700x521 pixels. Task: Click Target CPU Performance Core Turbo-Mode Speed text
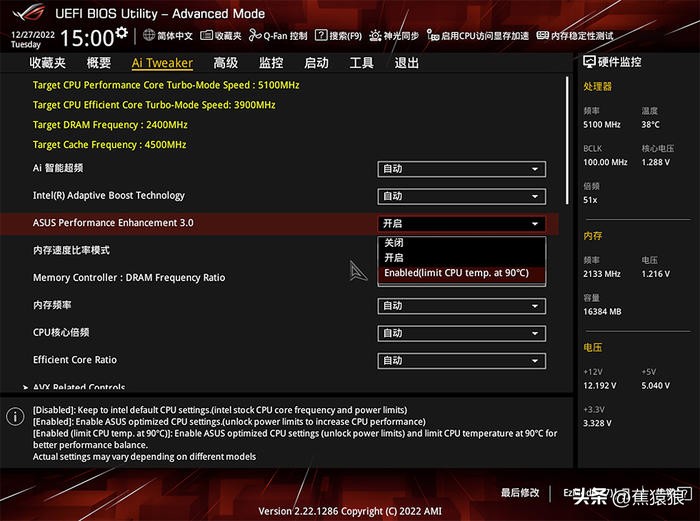pos(166,85)
